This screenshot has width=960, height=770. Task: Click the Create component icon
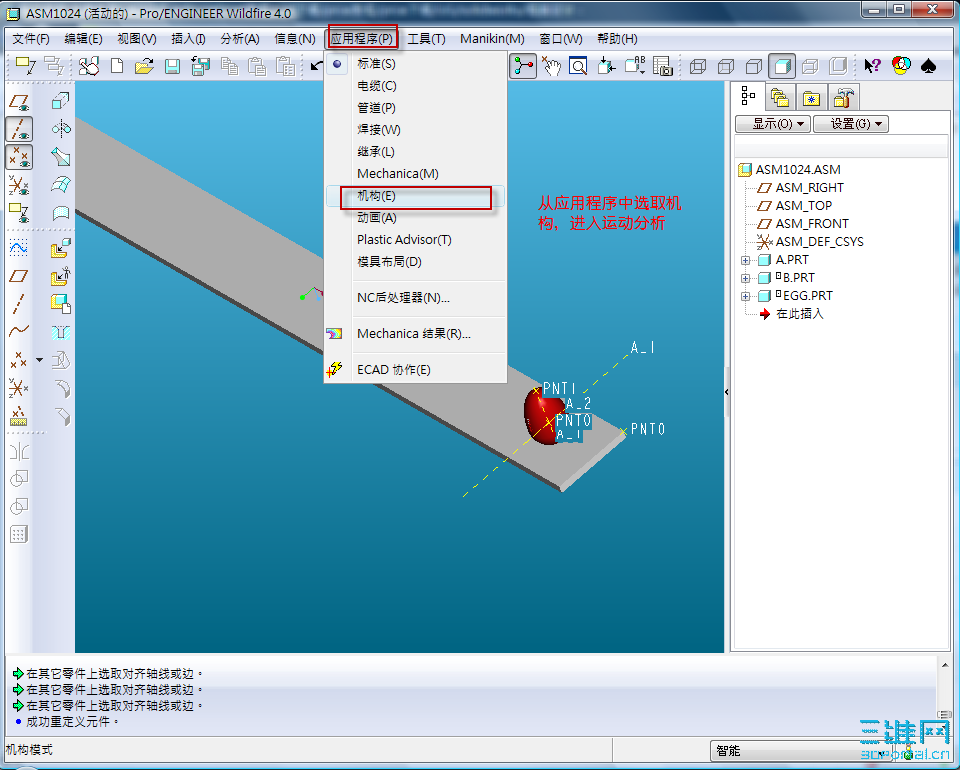61,277
